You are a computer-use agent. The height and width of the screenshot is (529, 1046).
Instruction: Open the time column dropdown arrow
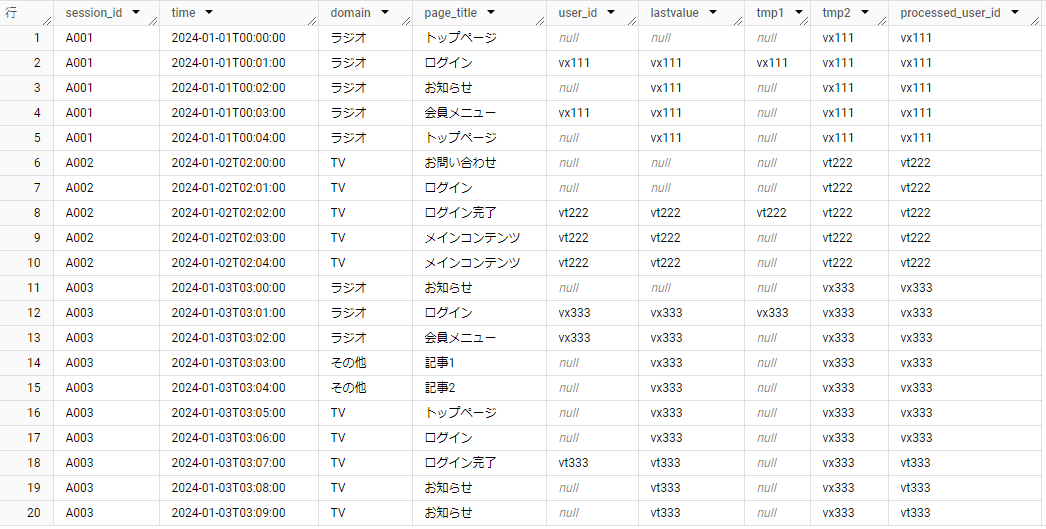[208, 13]
